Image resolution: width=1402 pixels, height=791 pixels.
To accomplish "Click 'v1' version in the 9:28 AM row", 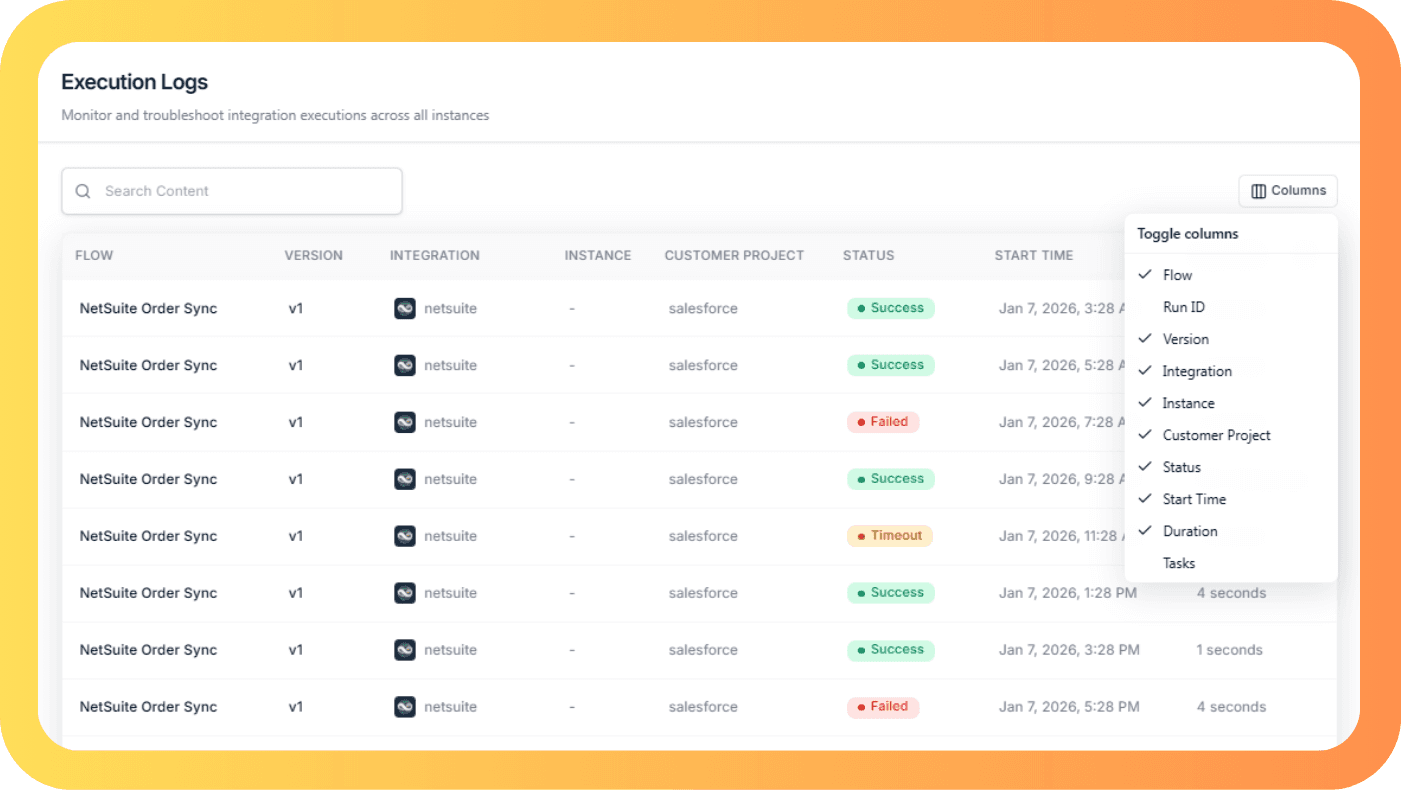I will coord(296,479).
